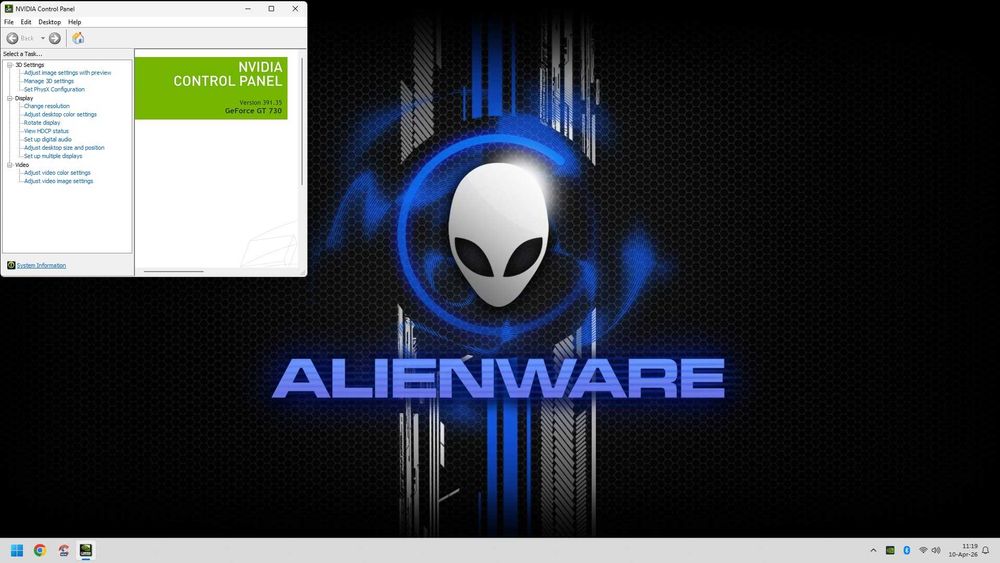Open the taskbar clock and date
Viewport: 1000px width, 563px height.
click(x=963, y=550)
